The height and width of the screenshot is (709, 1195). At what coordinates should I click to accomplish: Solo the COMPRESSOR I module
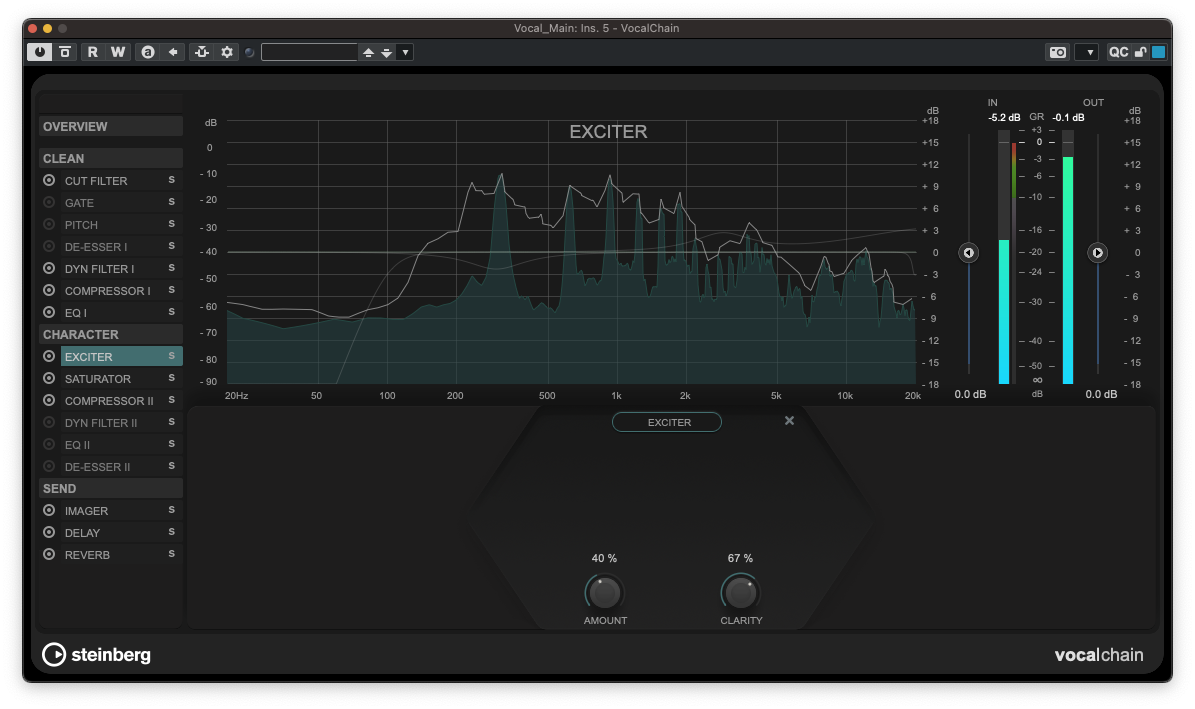click(x=171, y=291)
